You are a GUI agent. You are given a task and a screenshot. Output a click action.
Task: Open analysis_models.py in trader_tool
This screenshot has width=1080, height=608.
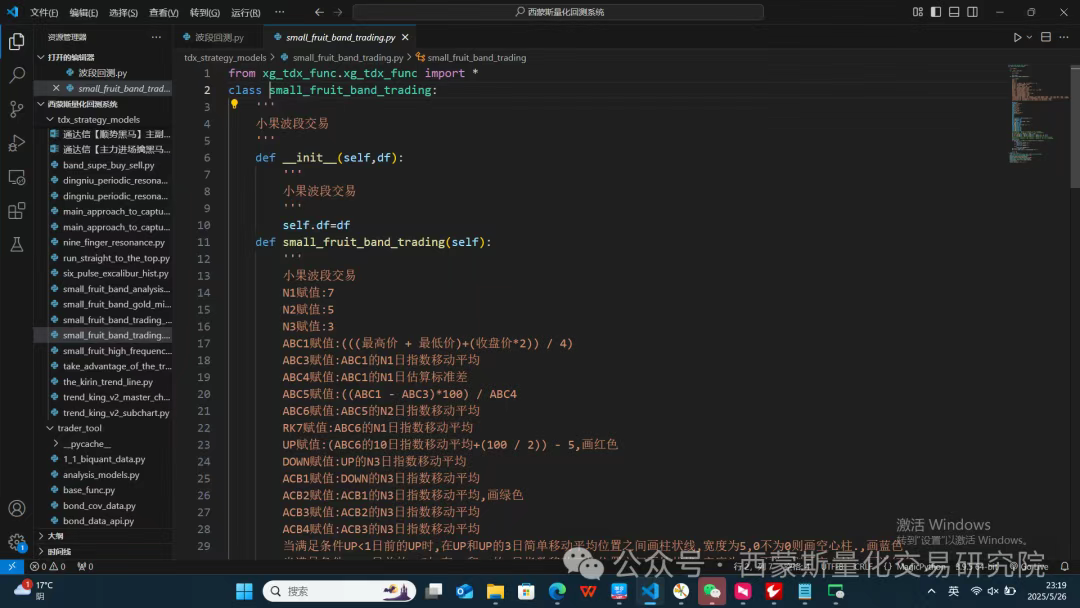(x=103, y=474)
